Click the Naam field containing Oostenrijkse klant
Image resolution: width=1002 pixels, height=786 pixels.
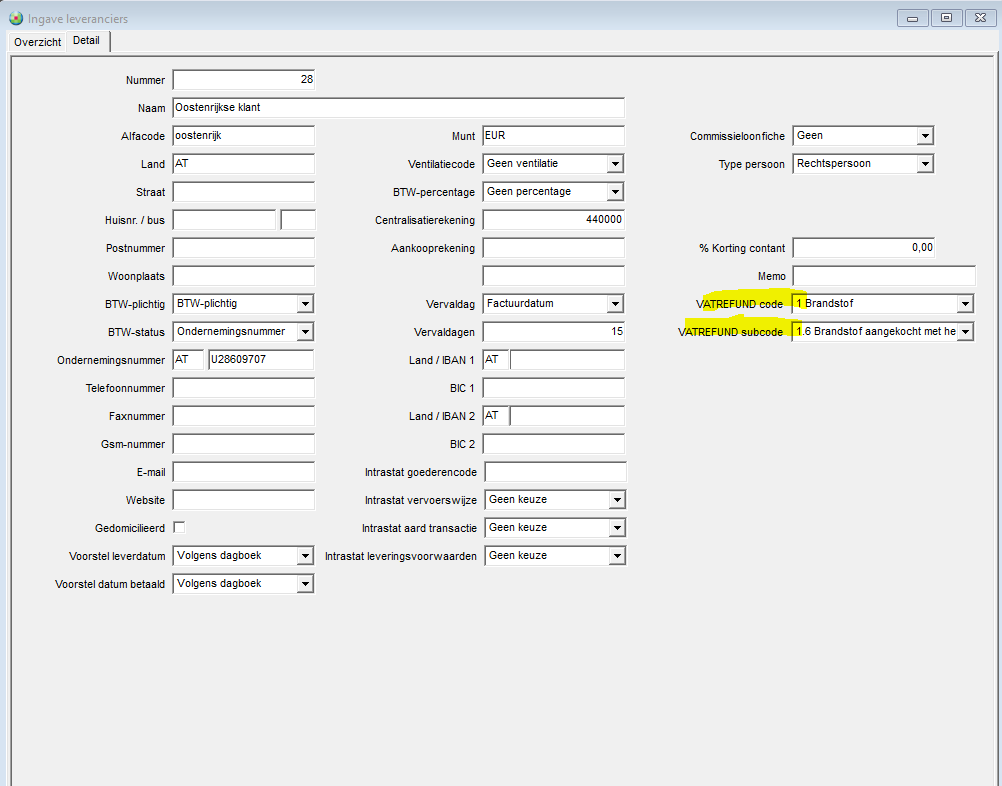coord(399,108)
